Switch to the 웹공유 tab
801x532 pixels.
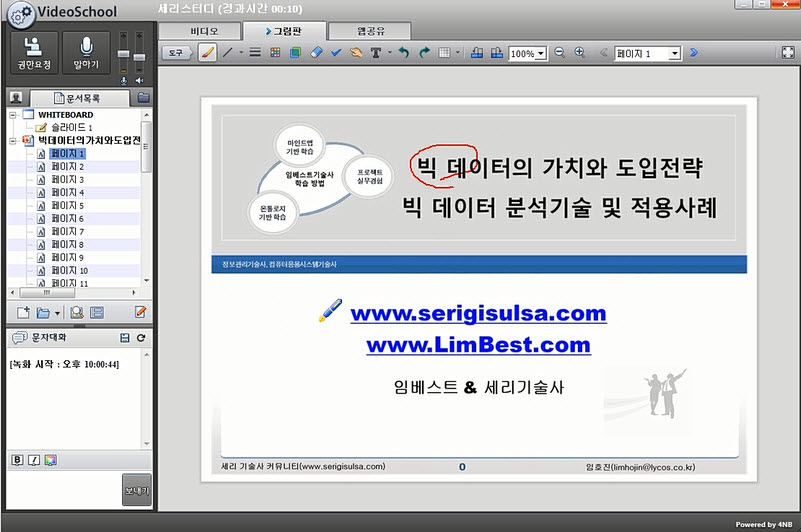click(x=370, y=31)
